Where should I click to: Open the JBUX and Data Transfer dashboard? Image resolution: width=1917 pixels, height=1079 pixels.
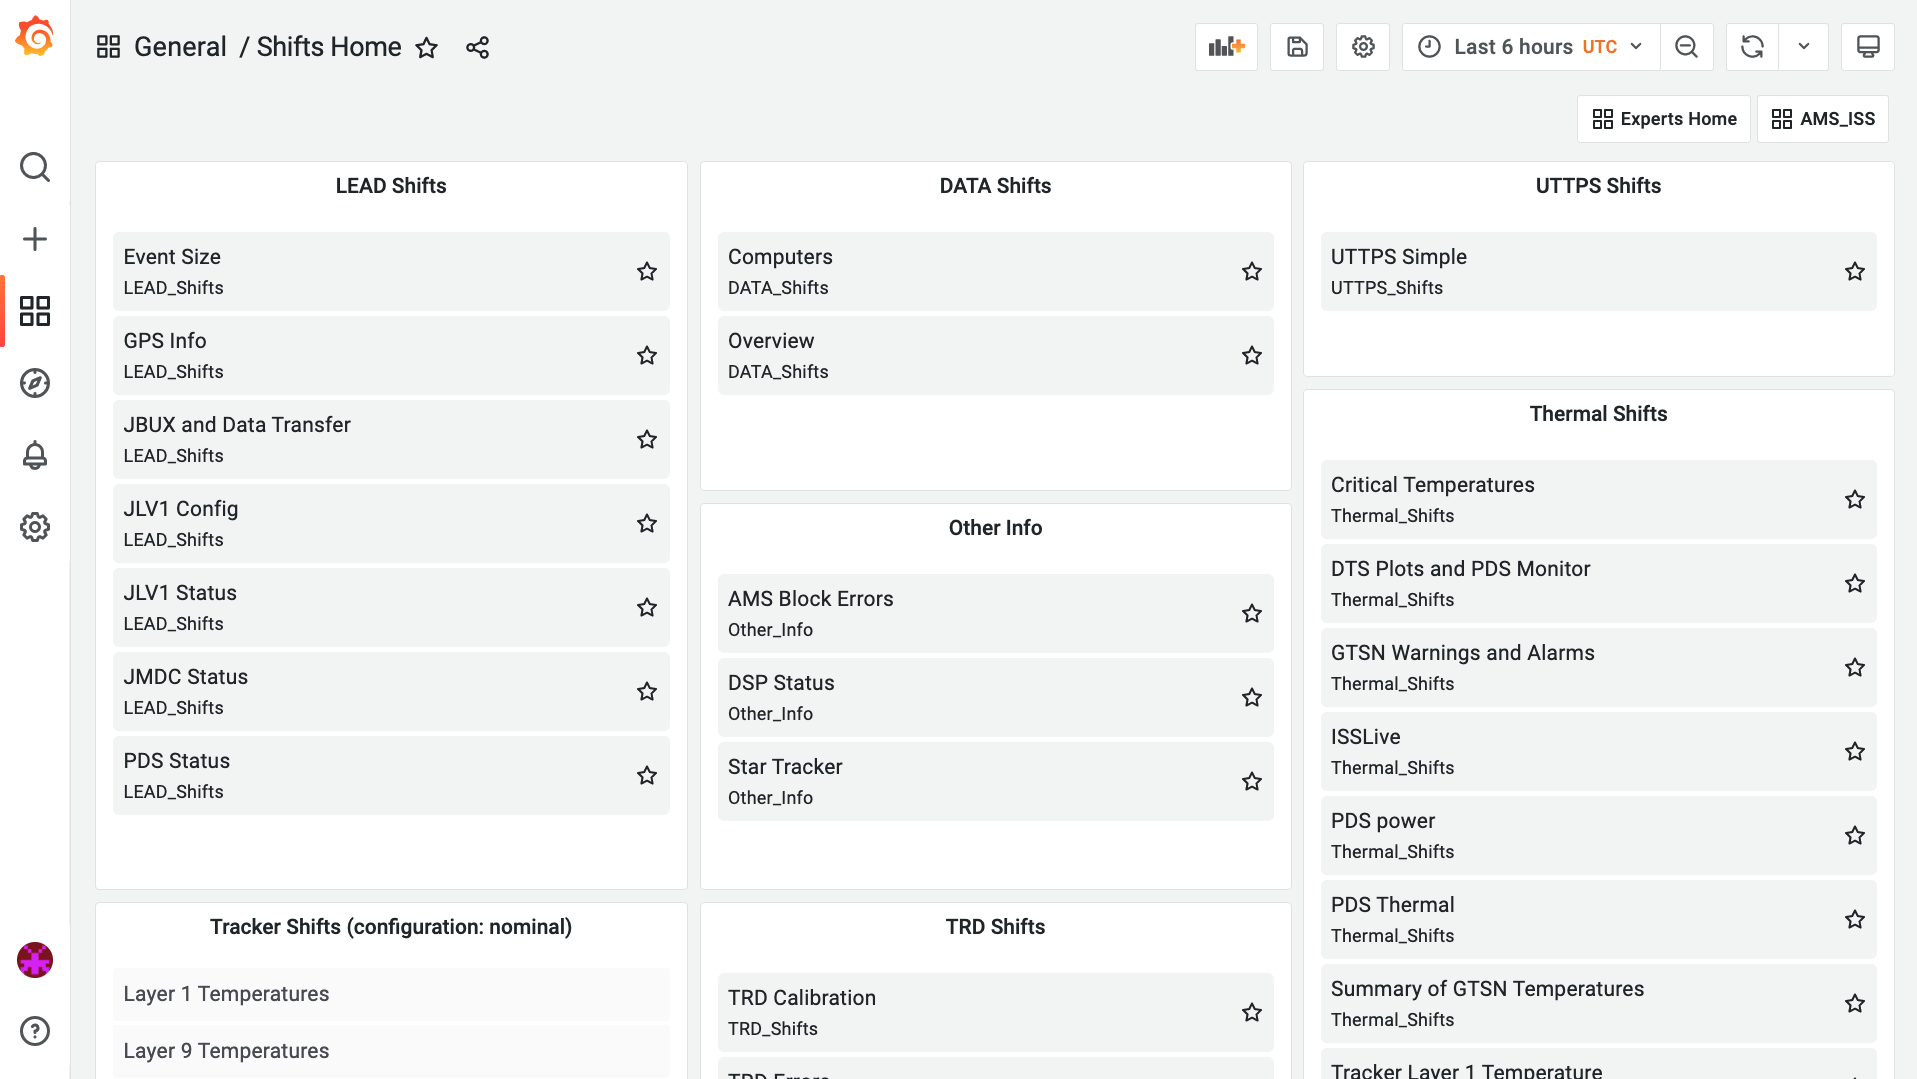237,425
